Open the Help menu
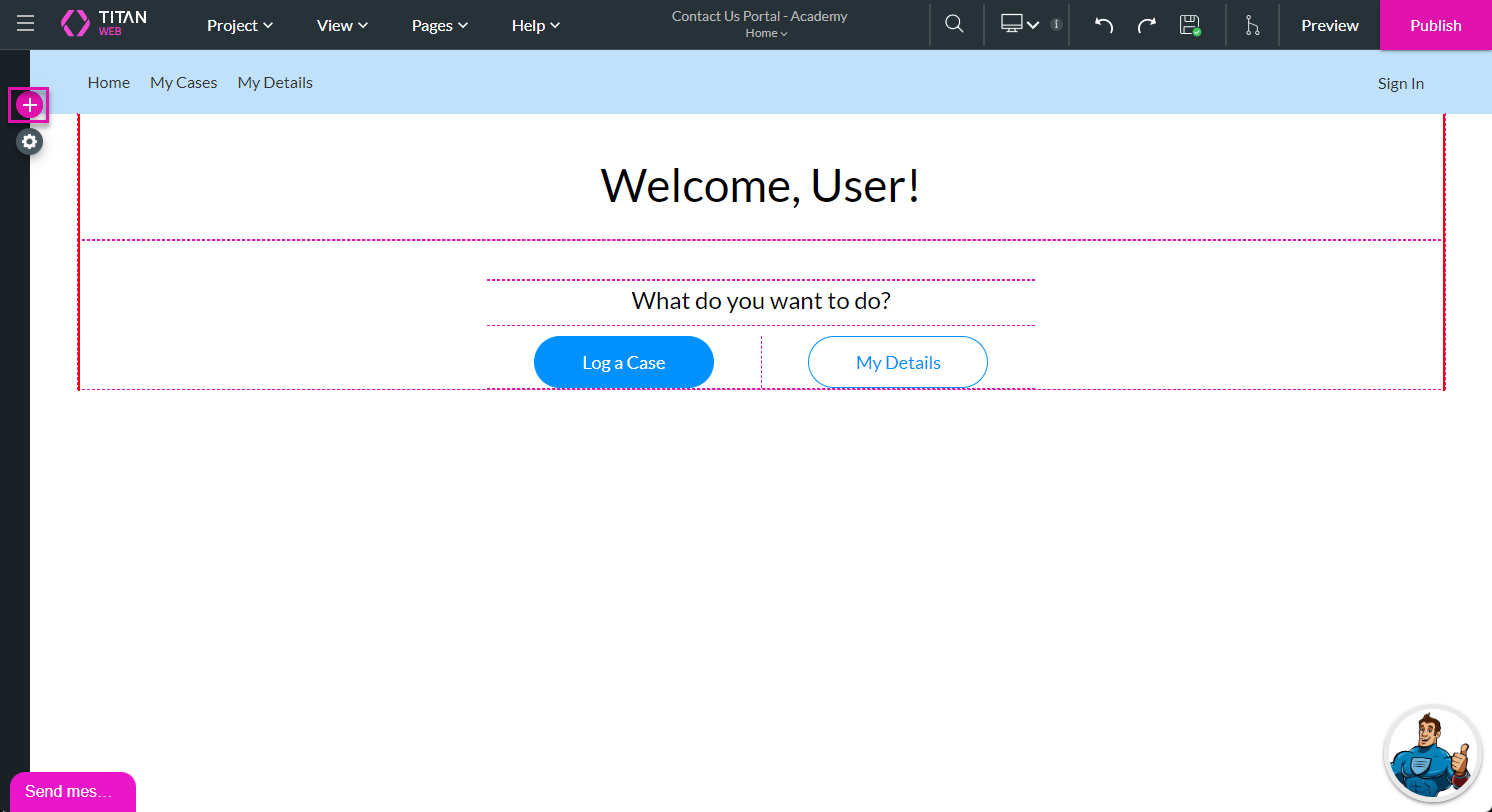 [536, 25]
